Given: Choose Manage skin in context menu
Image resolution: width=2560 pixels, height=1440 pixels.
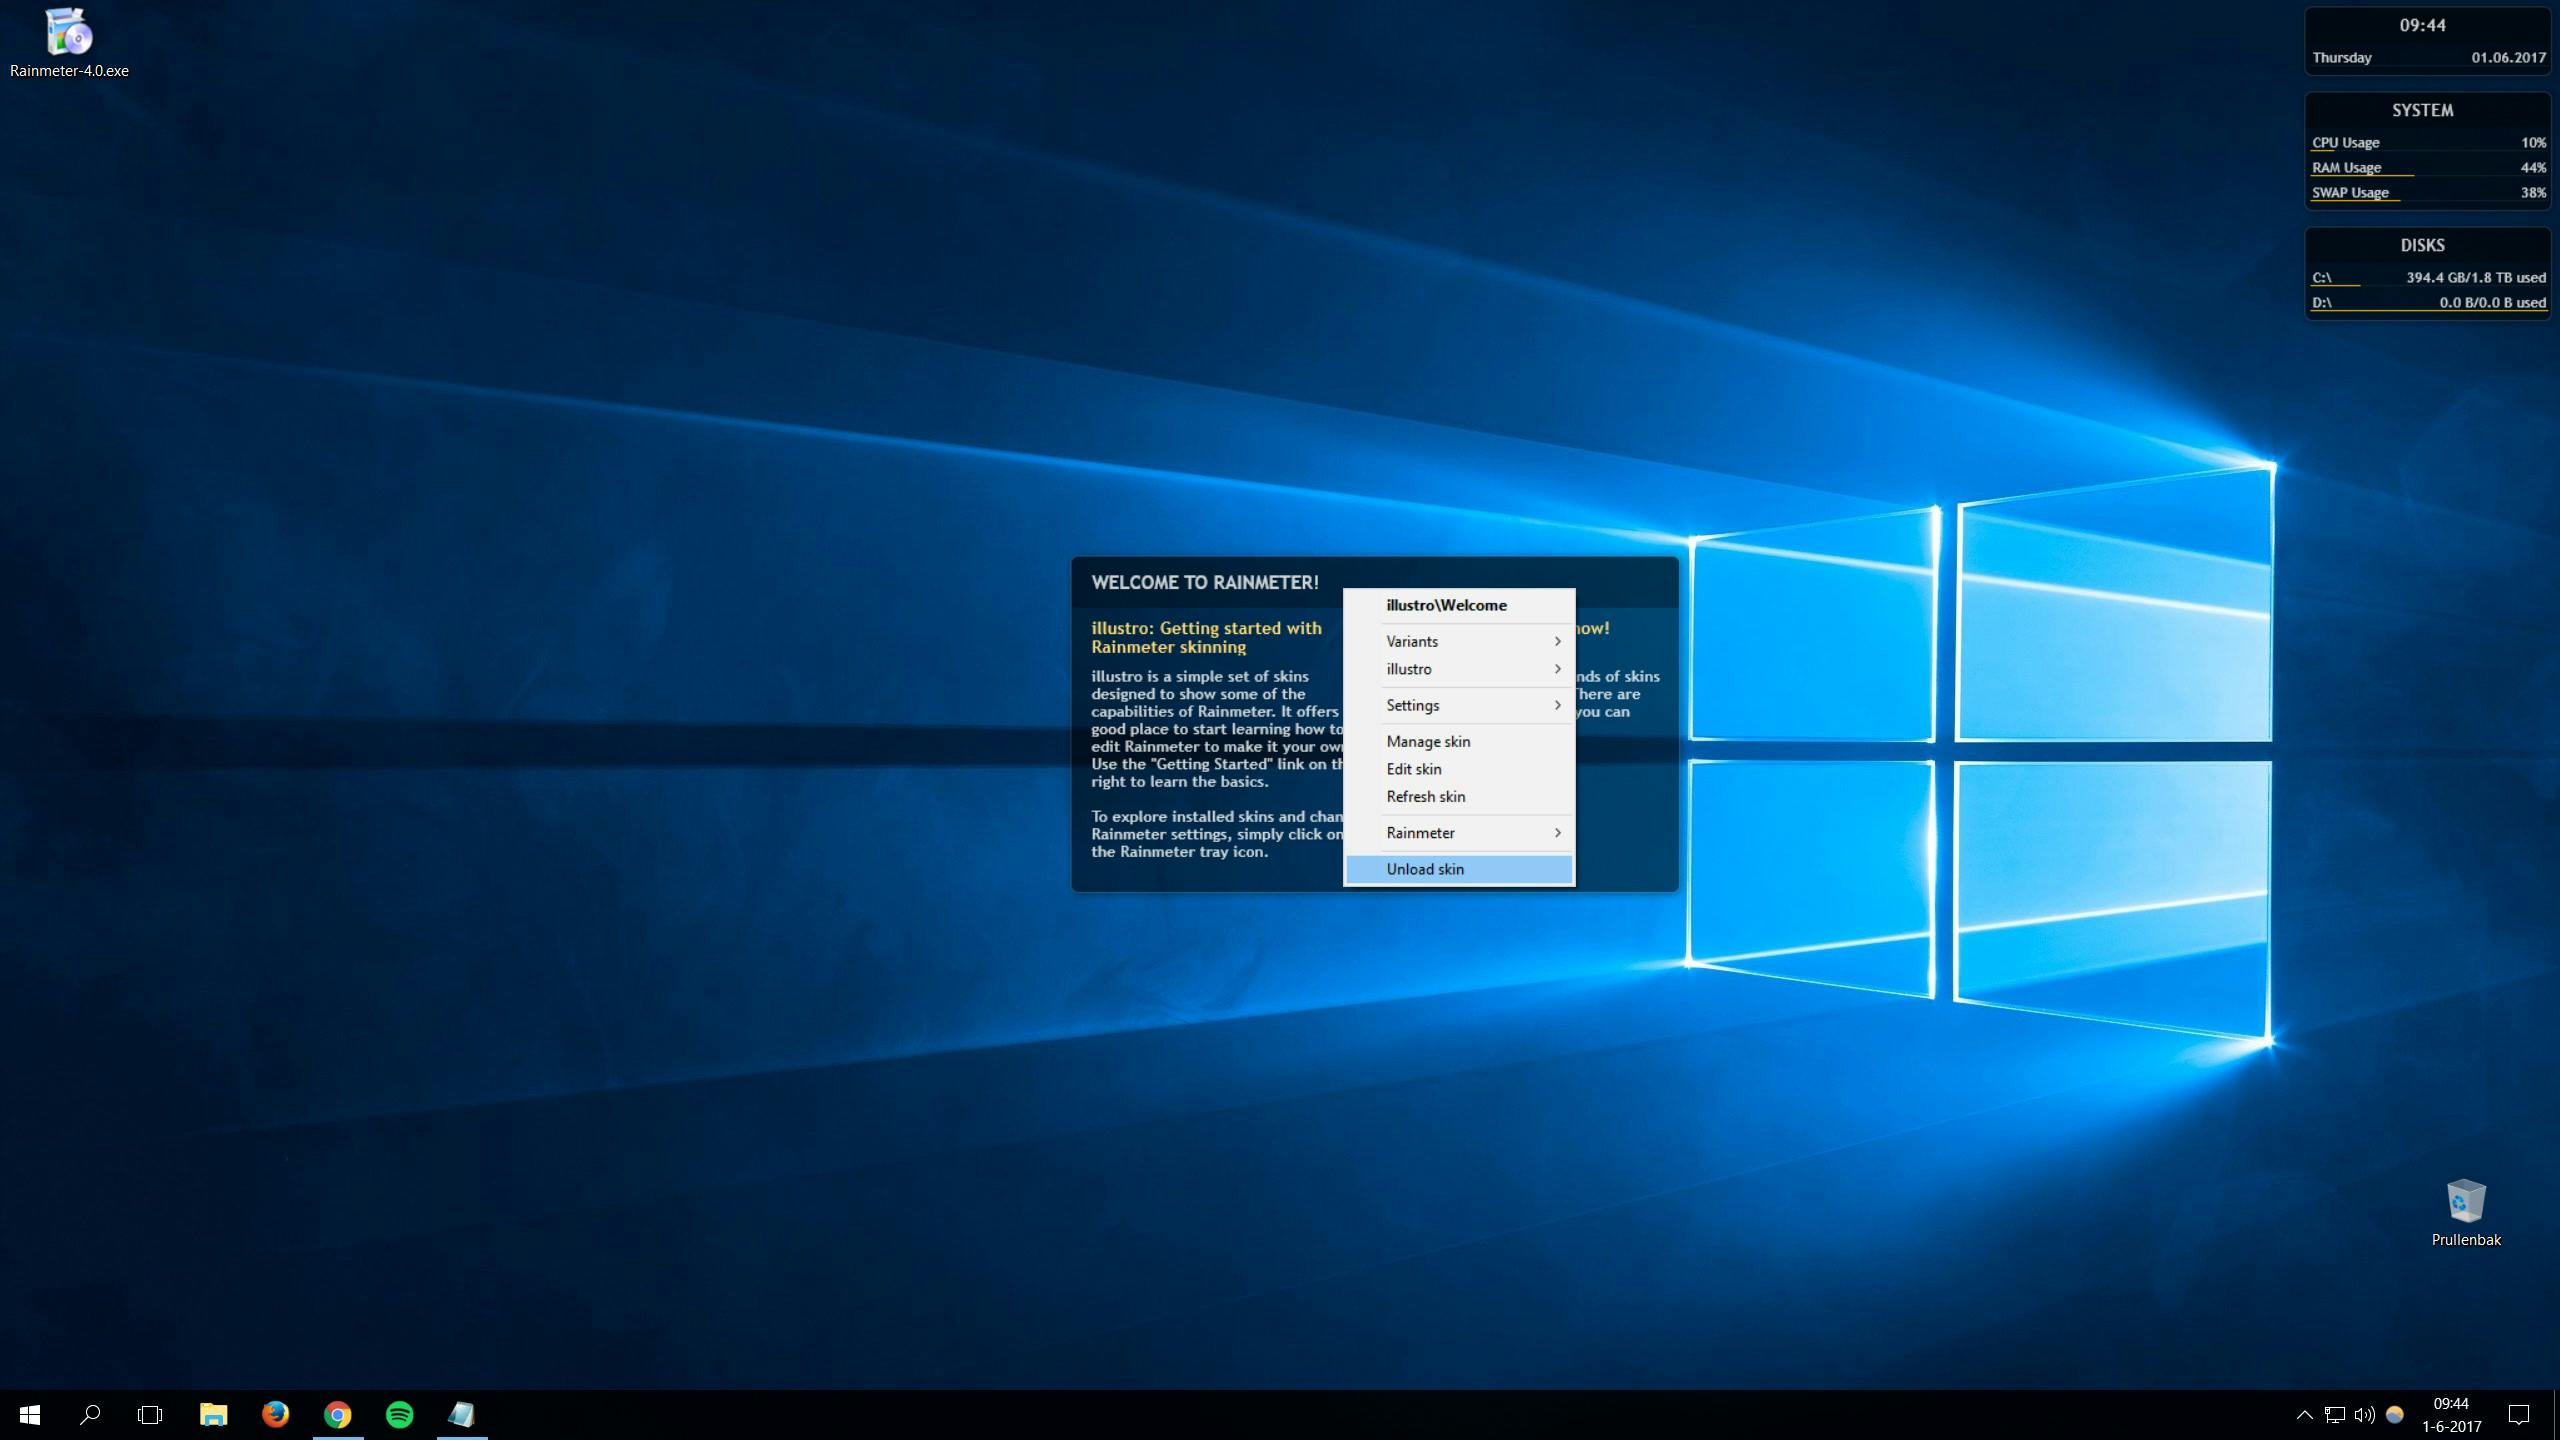Looking at the screenshot, I should tap(1428, 741).
